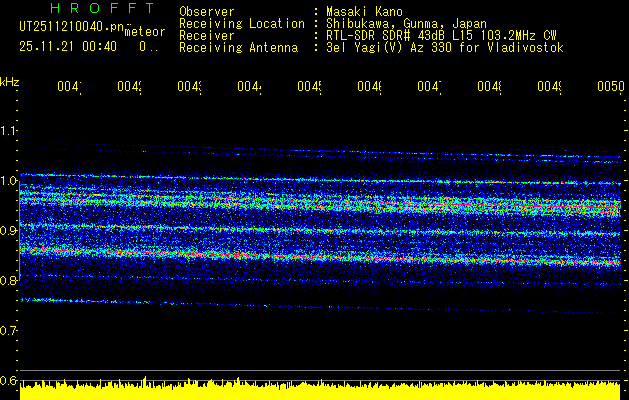The width and height of the screenshot is (629, 400).
Task: Click the 'Observer' label
Action: click(x=207, y=12)
